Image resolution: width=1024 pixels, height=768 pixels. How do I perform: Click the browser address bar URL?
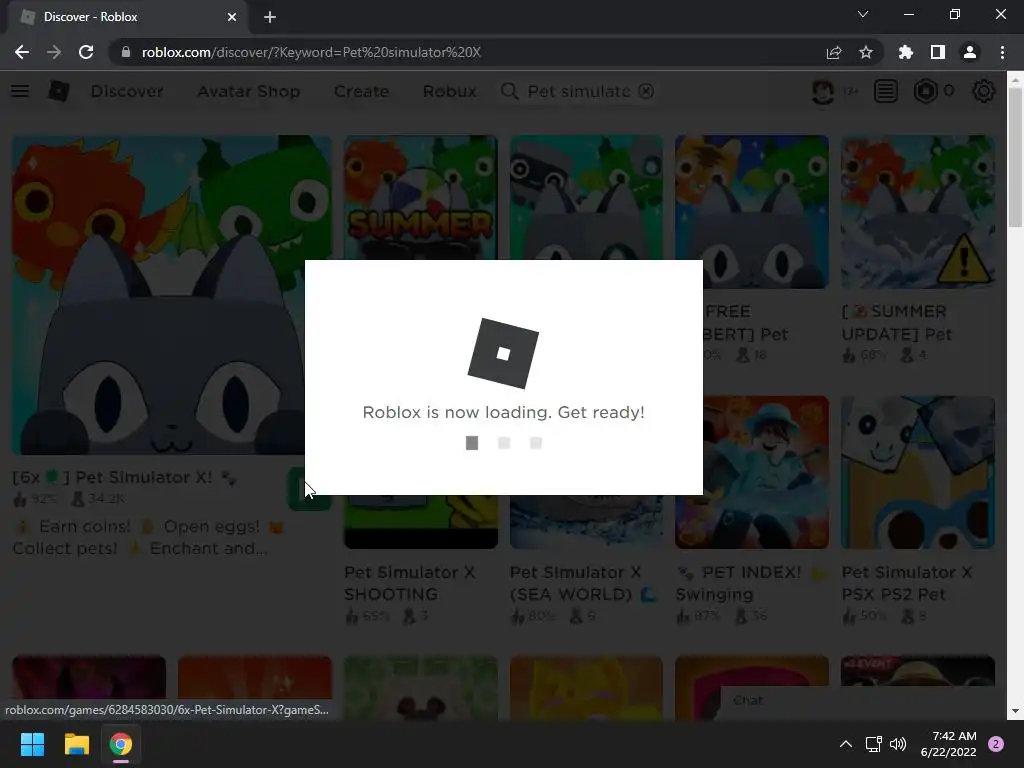[311, 52]
